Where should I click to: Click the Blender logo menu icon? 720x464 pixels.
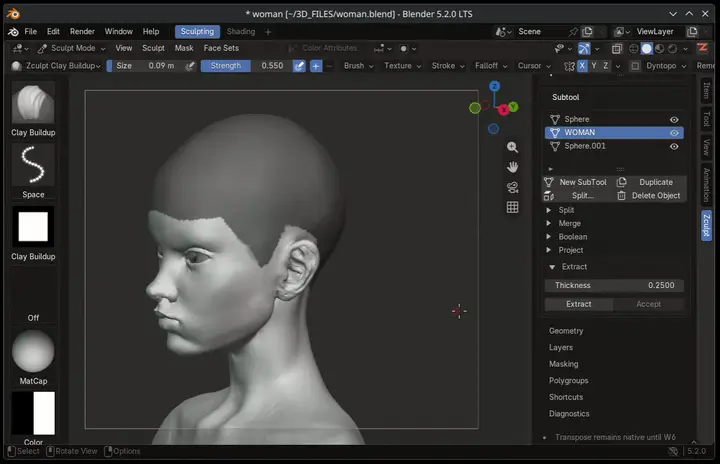[x=13, y=32]
